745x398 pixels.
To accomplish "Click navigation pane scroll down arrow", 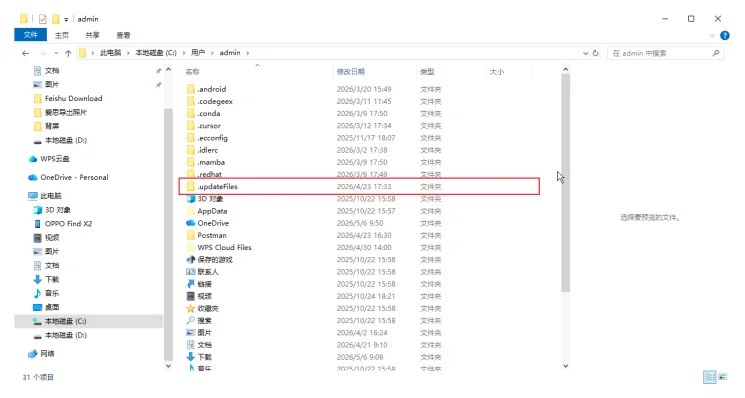I will tap(168, 366).
